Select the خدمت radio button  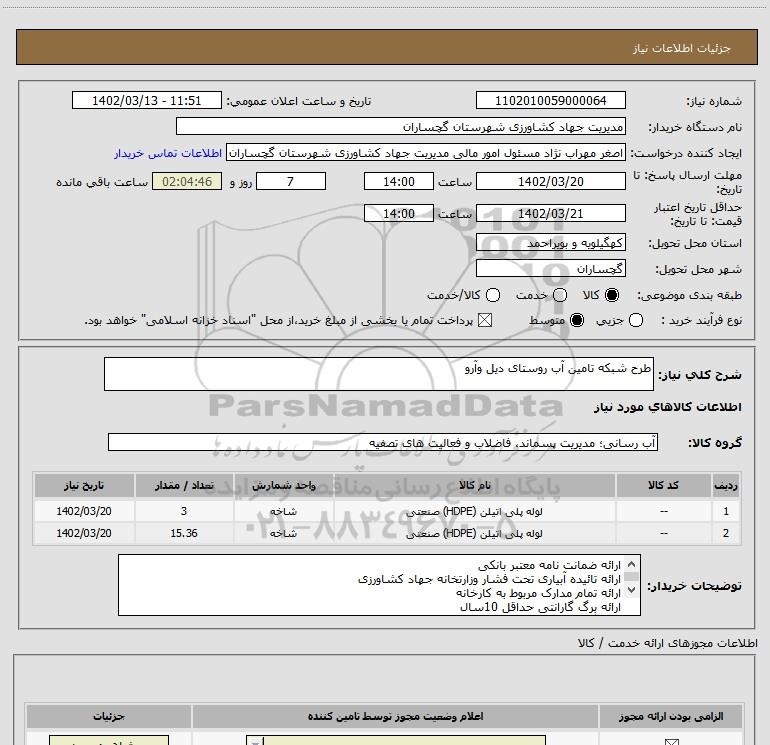(x=560, y=295)
